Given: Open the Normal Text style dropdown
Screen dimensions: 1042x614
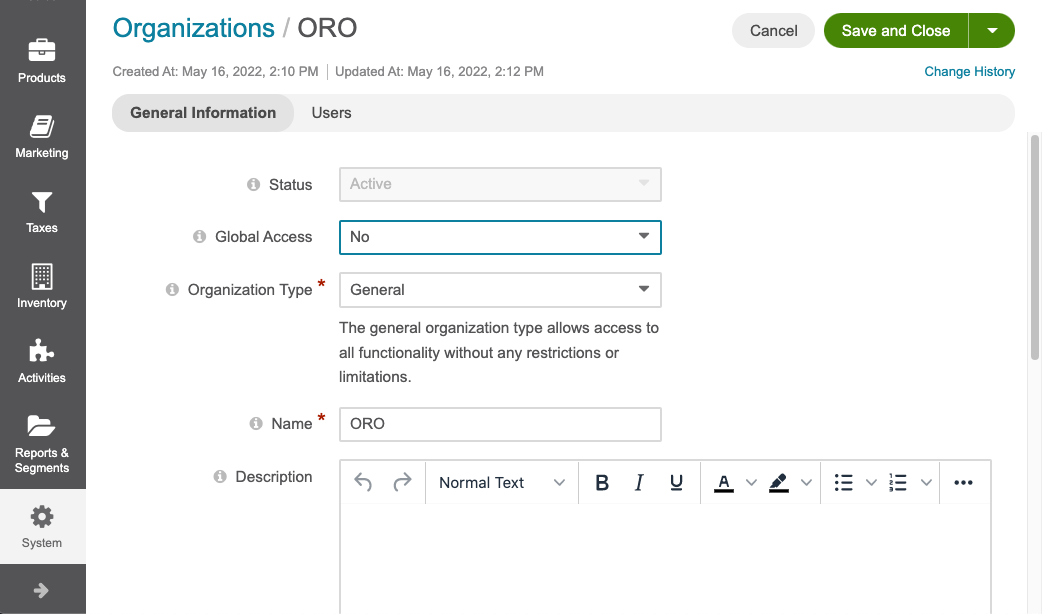Looking at the screenshot, I should click(x=502, y=482).
